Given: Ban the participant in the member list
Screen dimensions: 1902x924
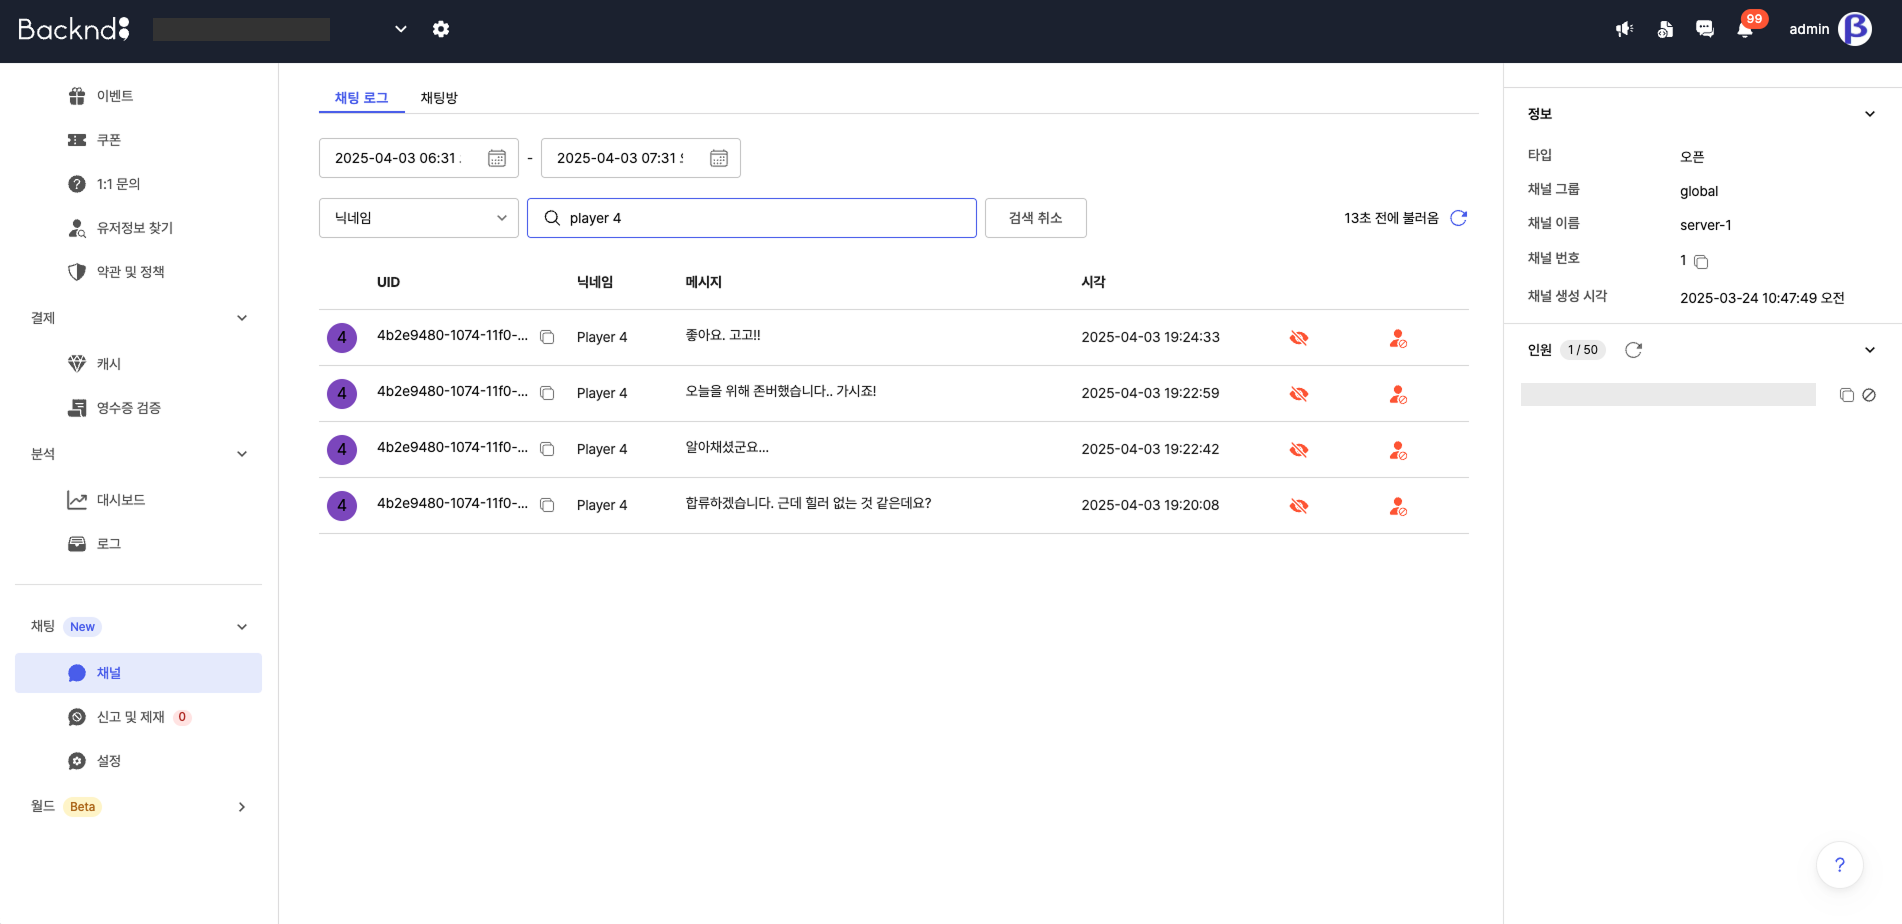Looking at the screenshot, I should click(x=1869, y=395).
